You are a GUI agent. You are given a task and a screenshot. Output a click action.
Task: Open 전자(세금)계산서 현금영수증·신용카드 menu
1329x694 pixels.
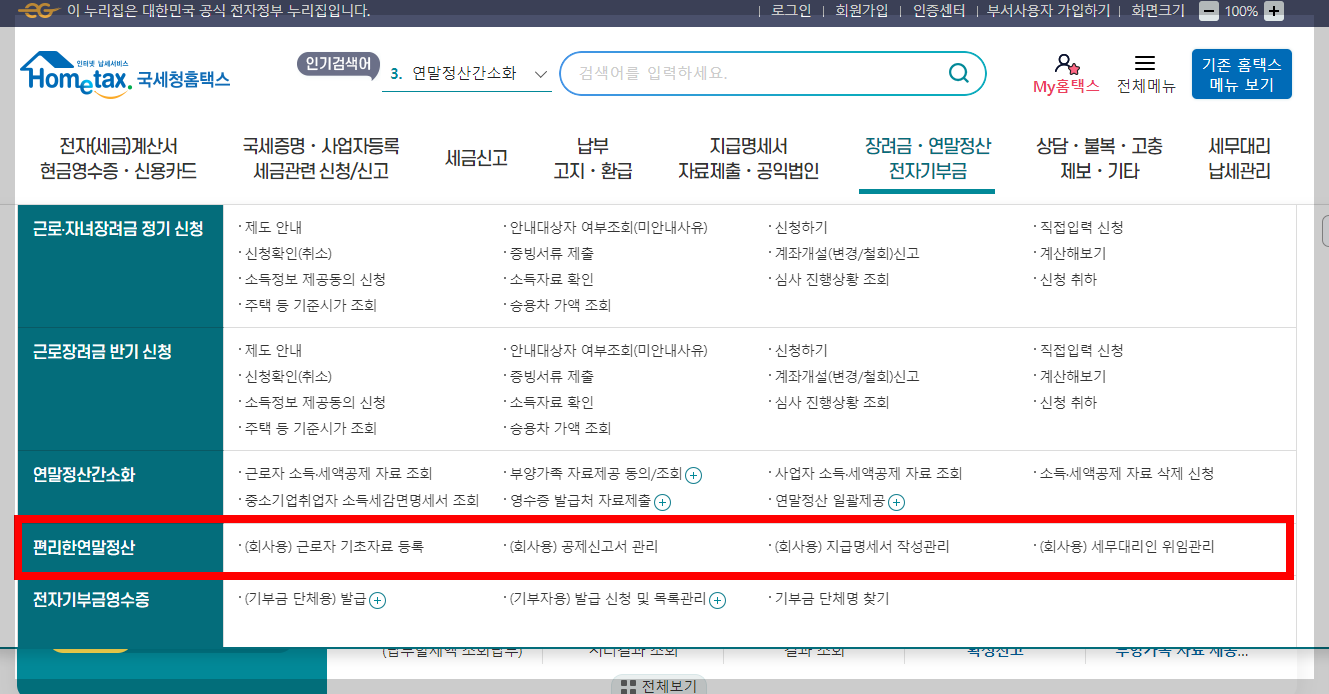pyautogui.click(x=118, y=158)
